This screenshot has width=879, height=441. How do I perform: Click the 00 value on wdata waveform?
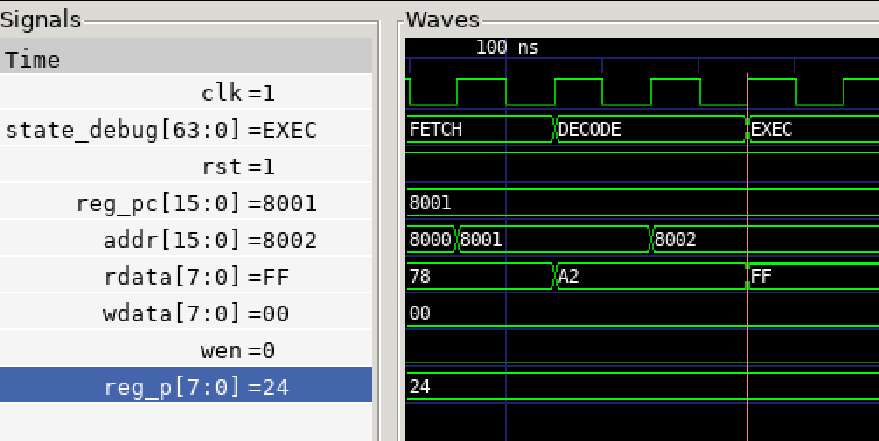420,313
